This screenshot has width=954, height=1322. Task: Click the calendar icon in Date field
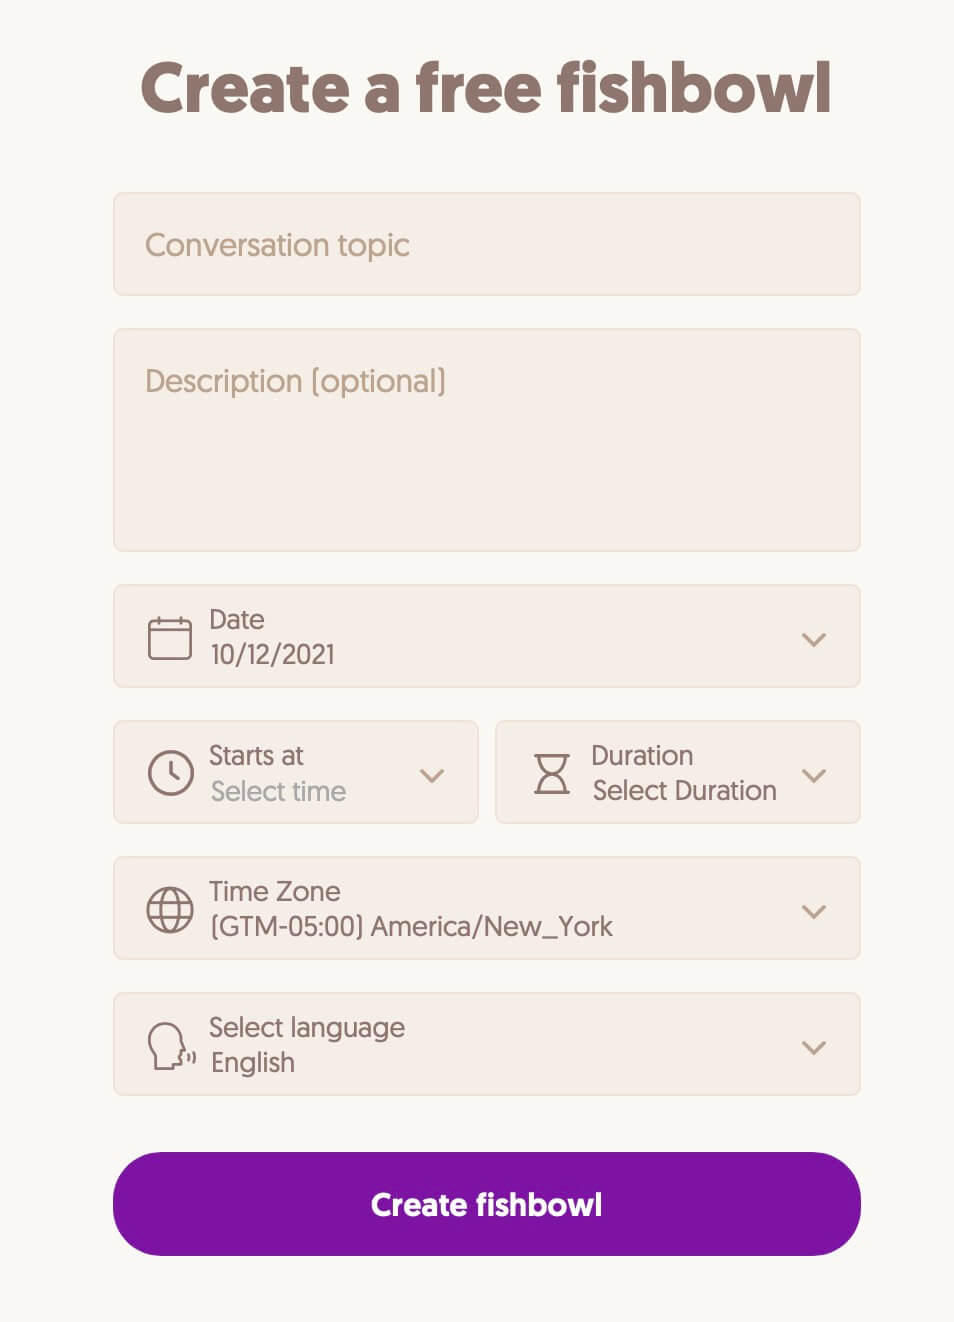pyautogui.click(x=170, y=637)
